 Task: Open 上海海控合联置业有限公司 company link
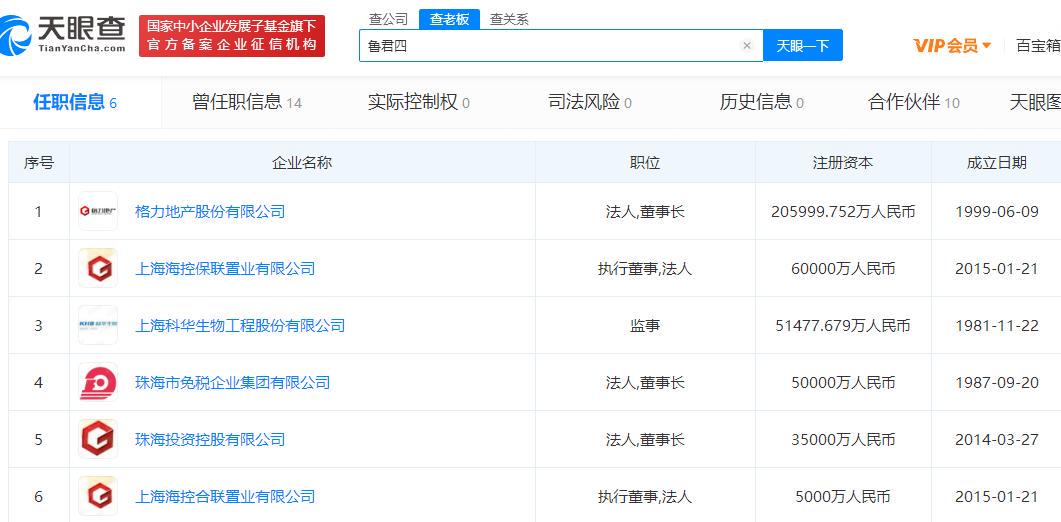pos(225,496)
